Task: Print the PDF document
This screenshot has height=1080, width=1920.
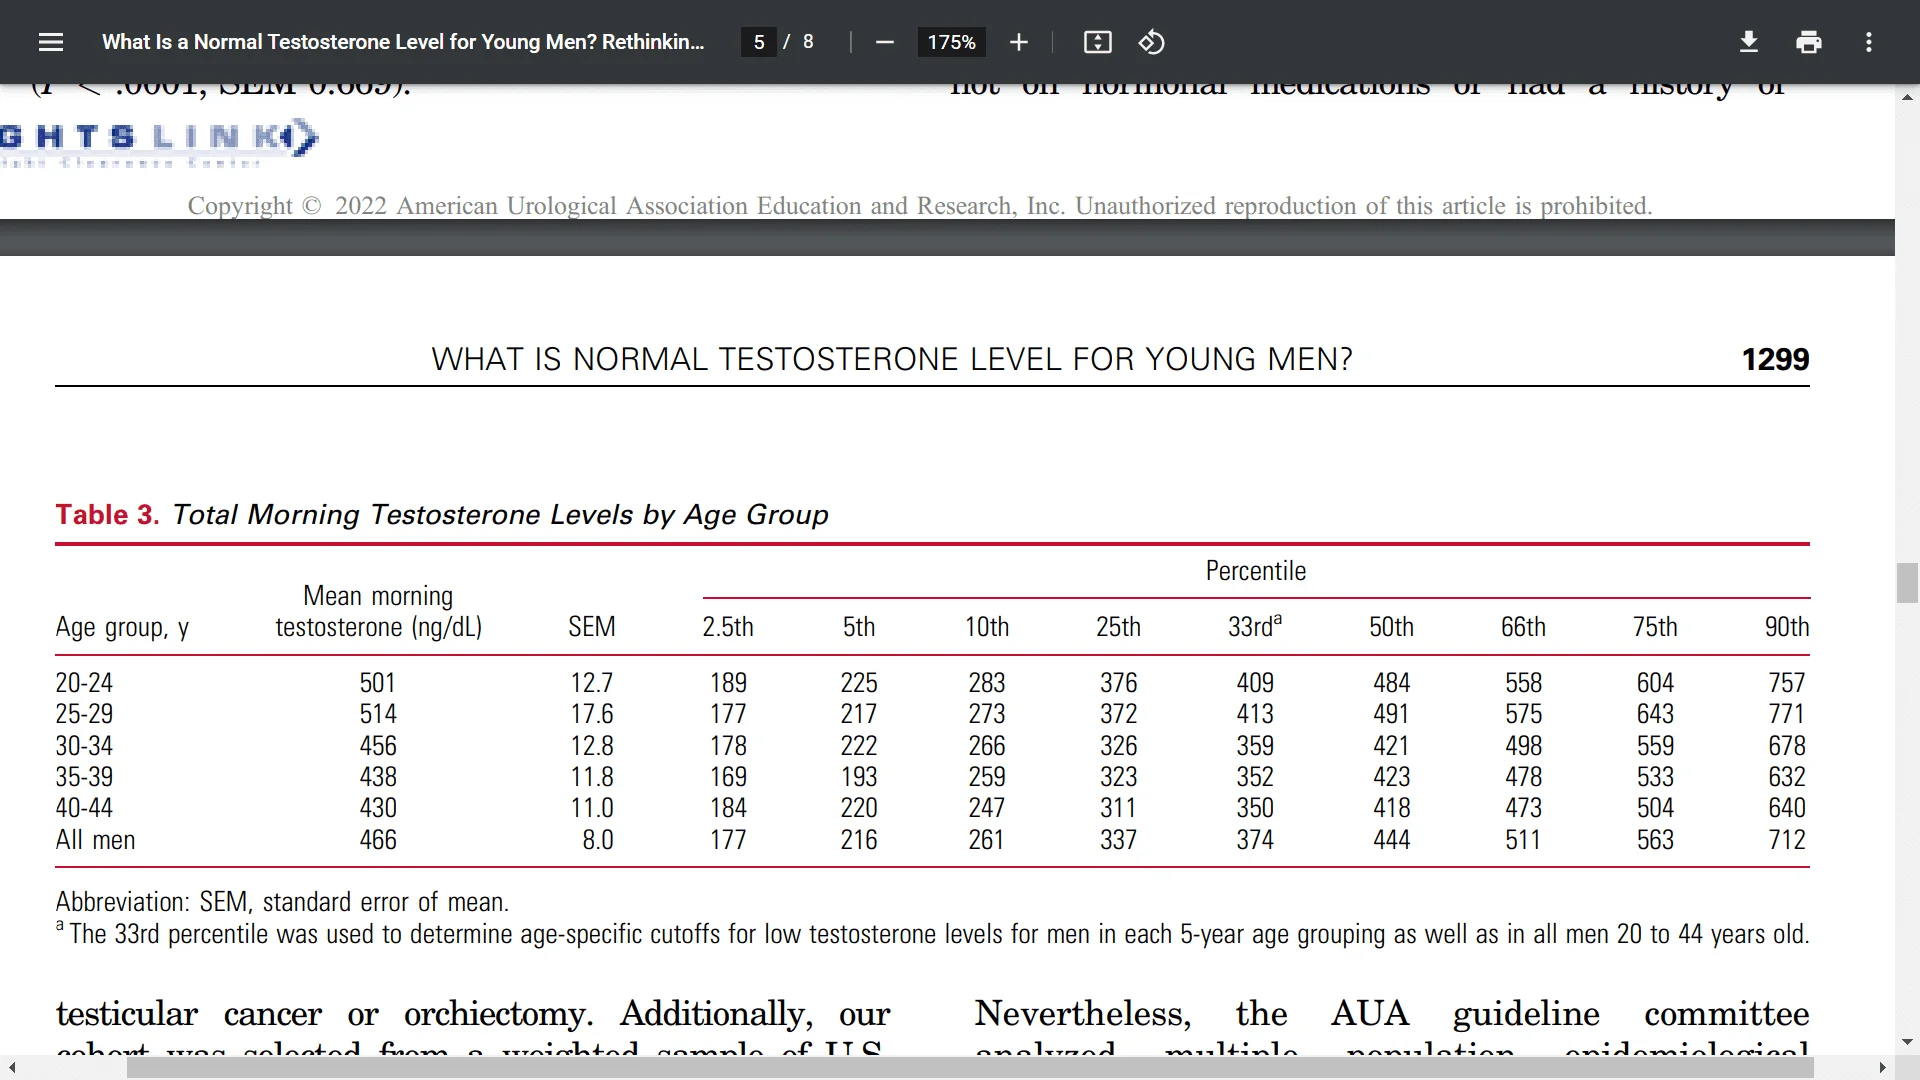Action: tap(1808, 42)
